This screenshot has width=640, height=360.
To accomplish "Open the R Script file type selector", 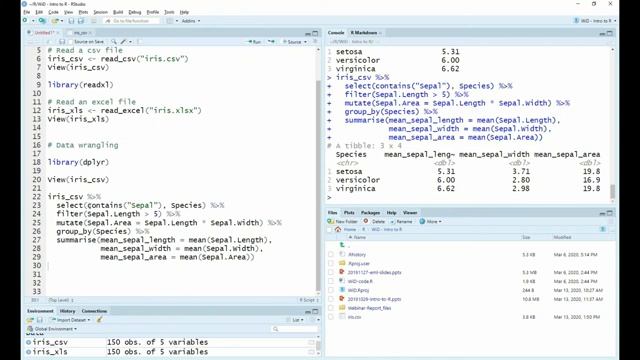I will click(x=308, y=300).
